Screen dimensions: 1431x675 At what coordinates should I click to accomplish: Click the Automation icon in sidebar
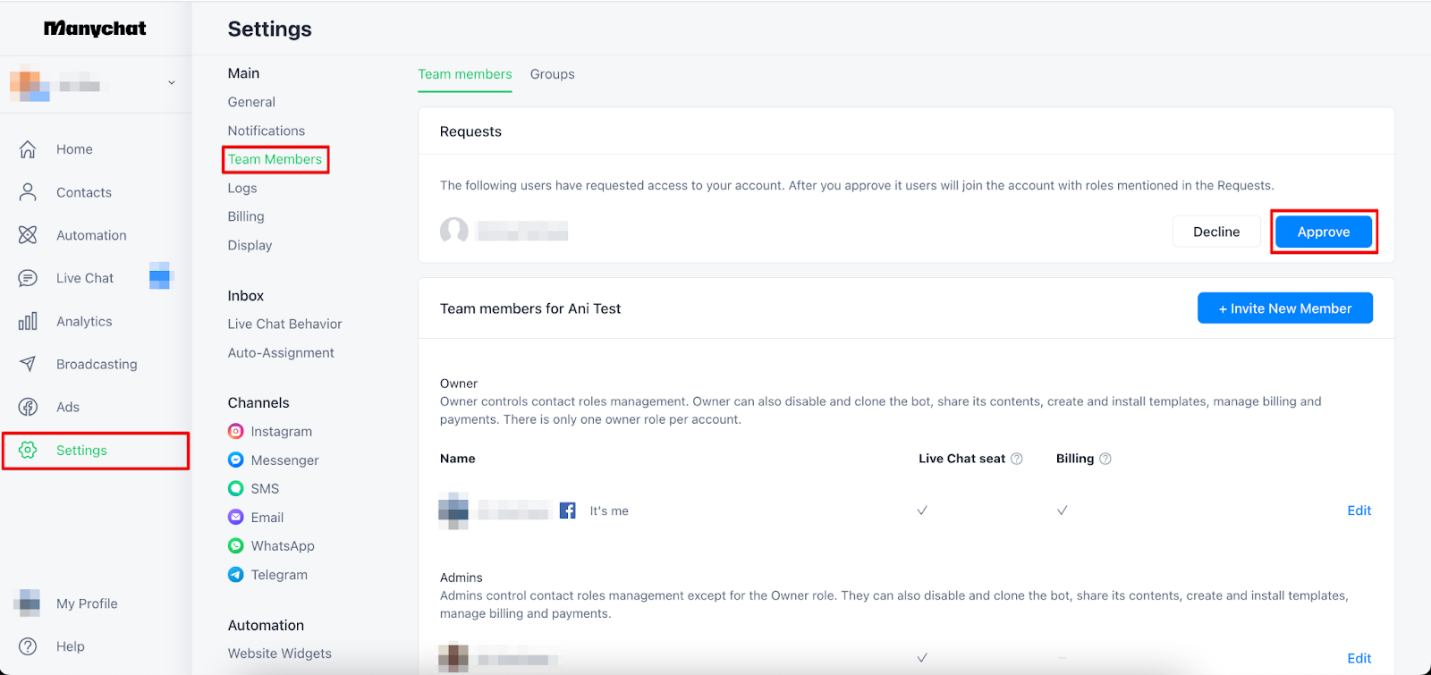coord(28,235)
